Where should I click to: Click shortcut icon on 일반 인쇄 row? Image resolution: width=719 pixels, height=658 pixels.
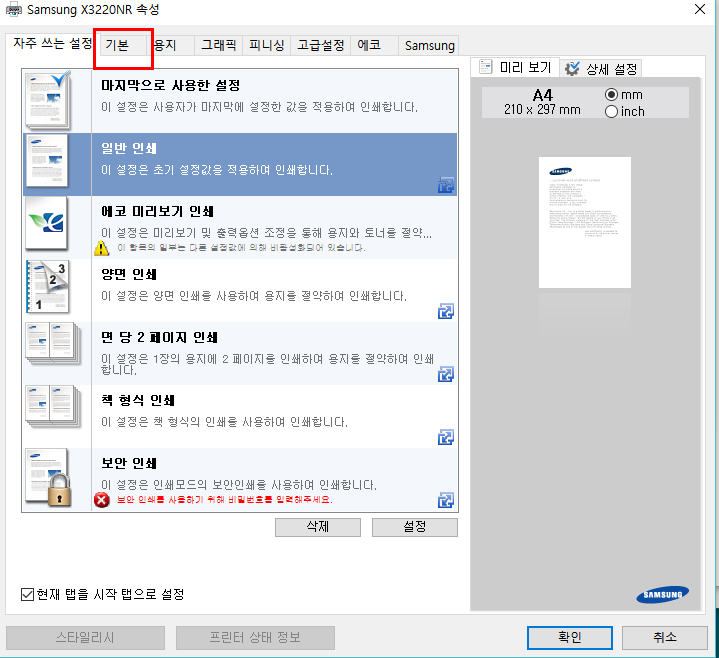pos(446,185)
